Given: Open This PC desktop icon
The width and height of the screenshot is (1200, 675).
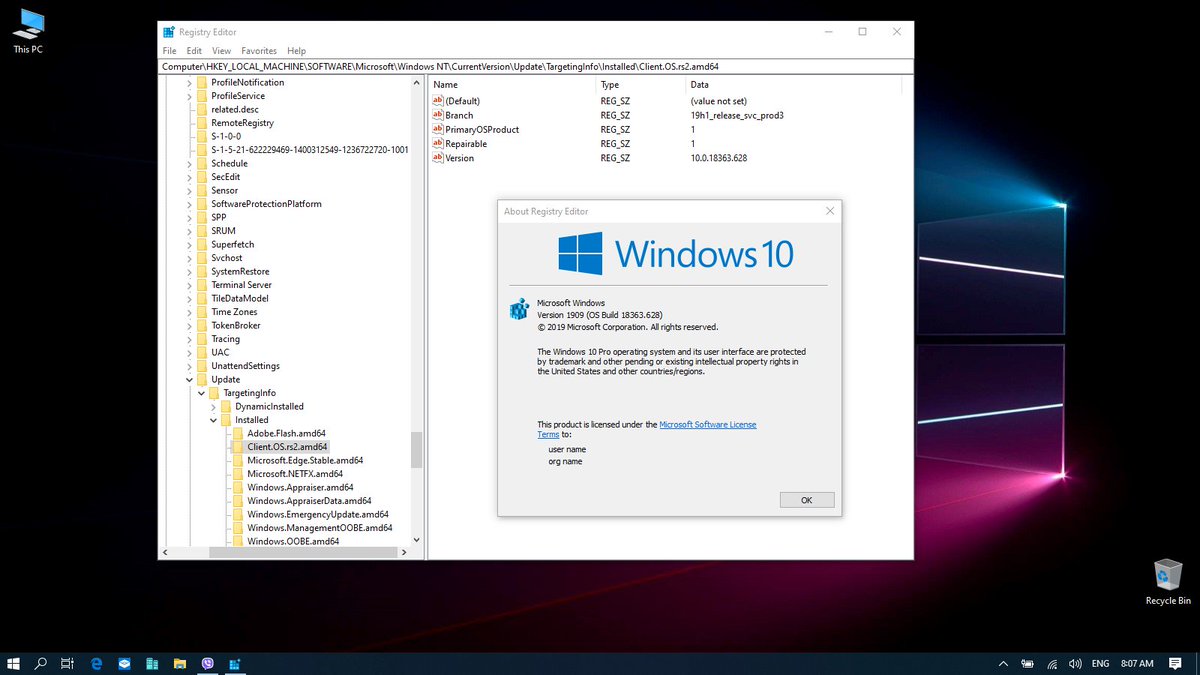Looking at the screenshot, I should pyautogui.click(x=28, y=30).
